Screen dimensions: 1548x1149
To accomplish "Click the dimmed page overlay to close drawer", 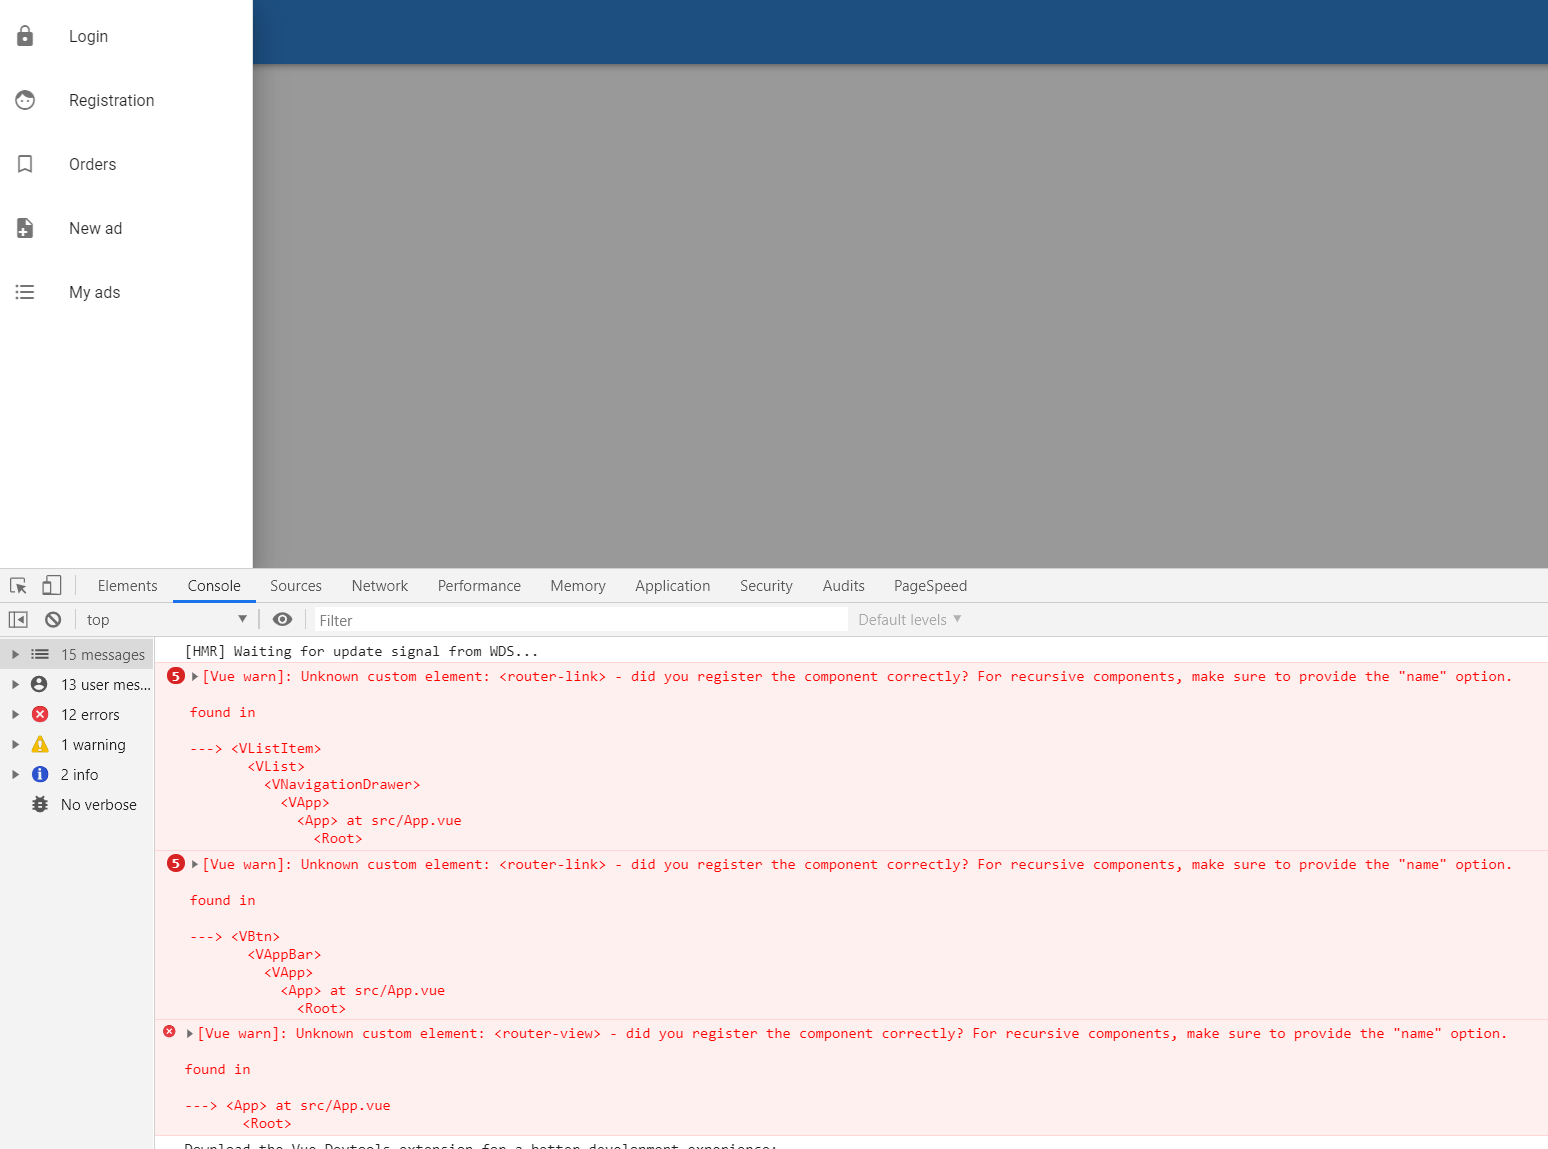I will (x=900, y=316).
